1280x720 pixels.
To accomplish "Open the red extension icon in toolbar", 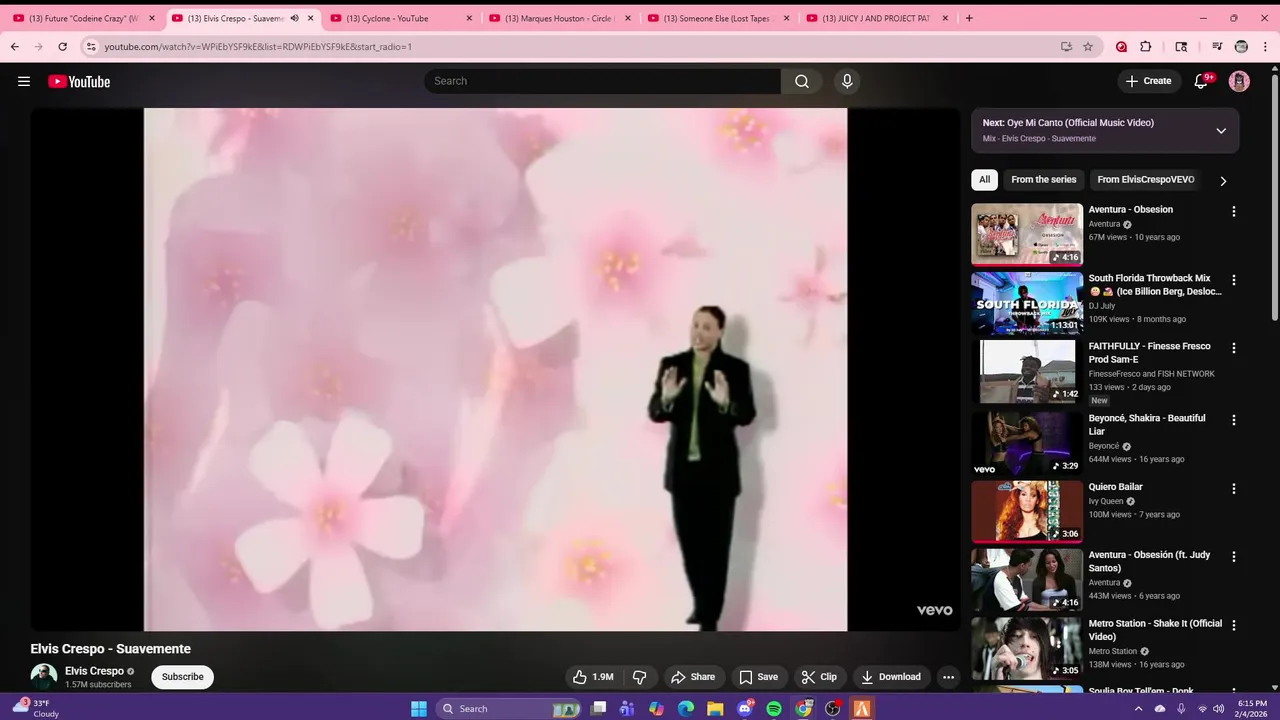I will [x=1121, y=46].
